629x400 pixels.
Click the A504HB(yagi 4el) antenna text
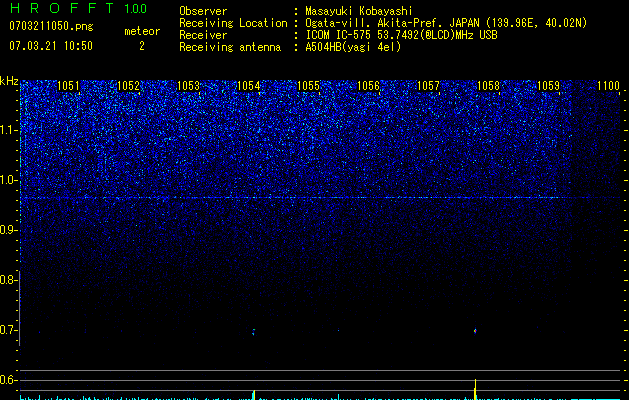(353, 47)
